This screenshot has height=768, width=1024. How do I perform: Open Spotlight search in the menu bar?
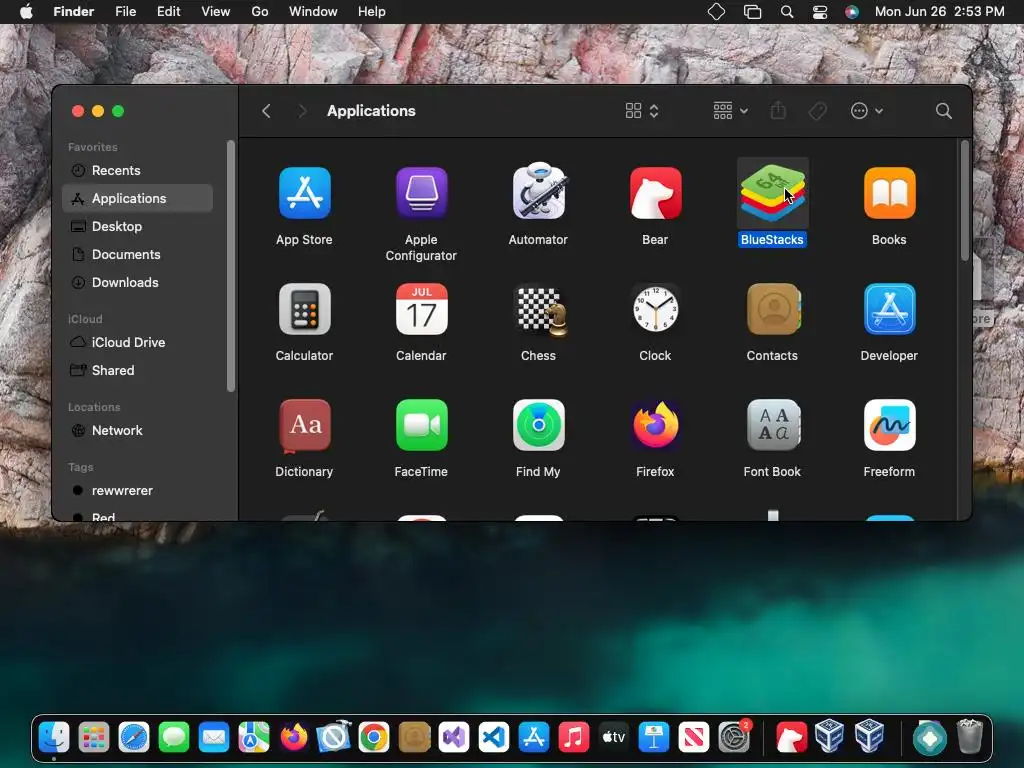[787, 12]
